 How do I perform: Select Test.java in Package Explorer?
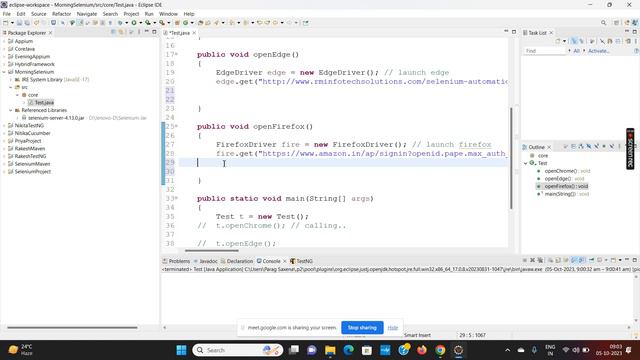44,102
